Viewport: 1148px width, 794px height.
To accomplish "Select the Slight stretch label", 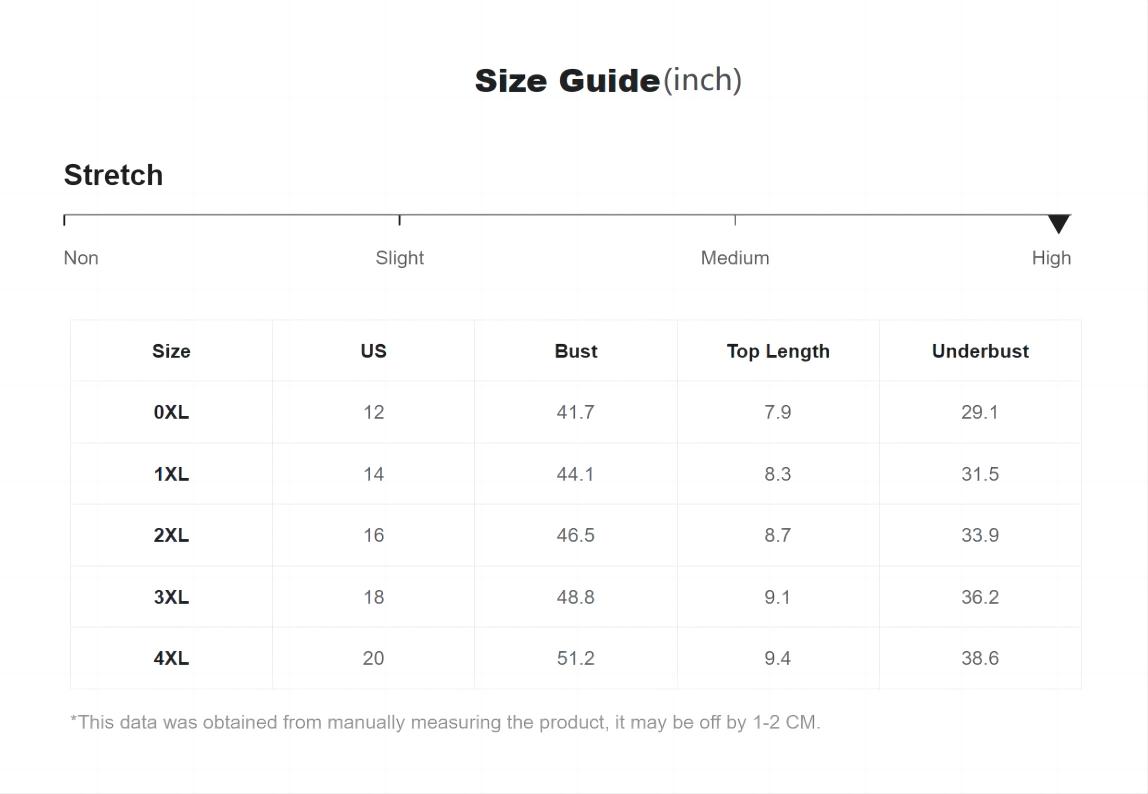I will (x=400, y=258).
